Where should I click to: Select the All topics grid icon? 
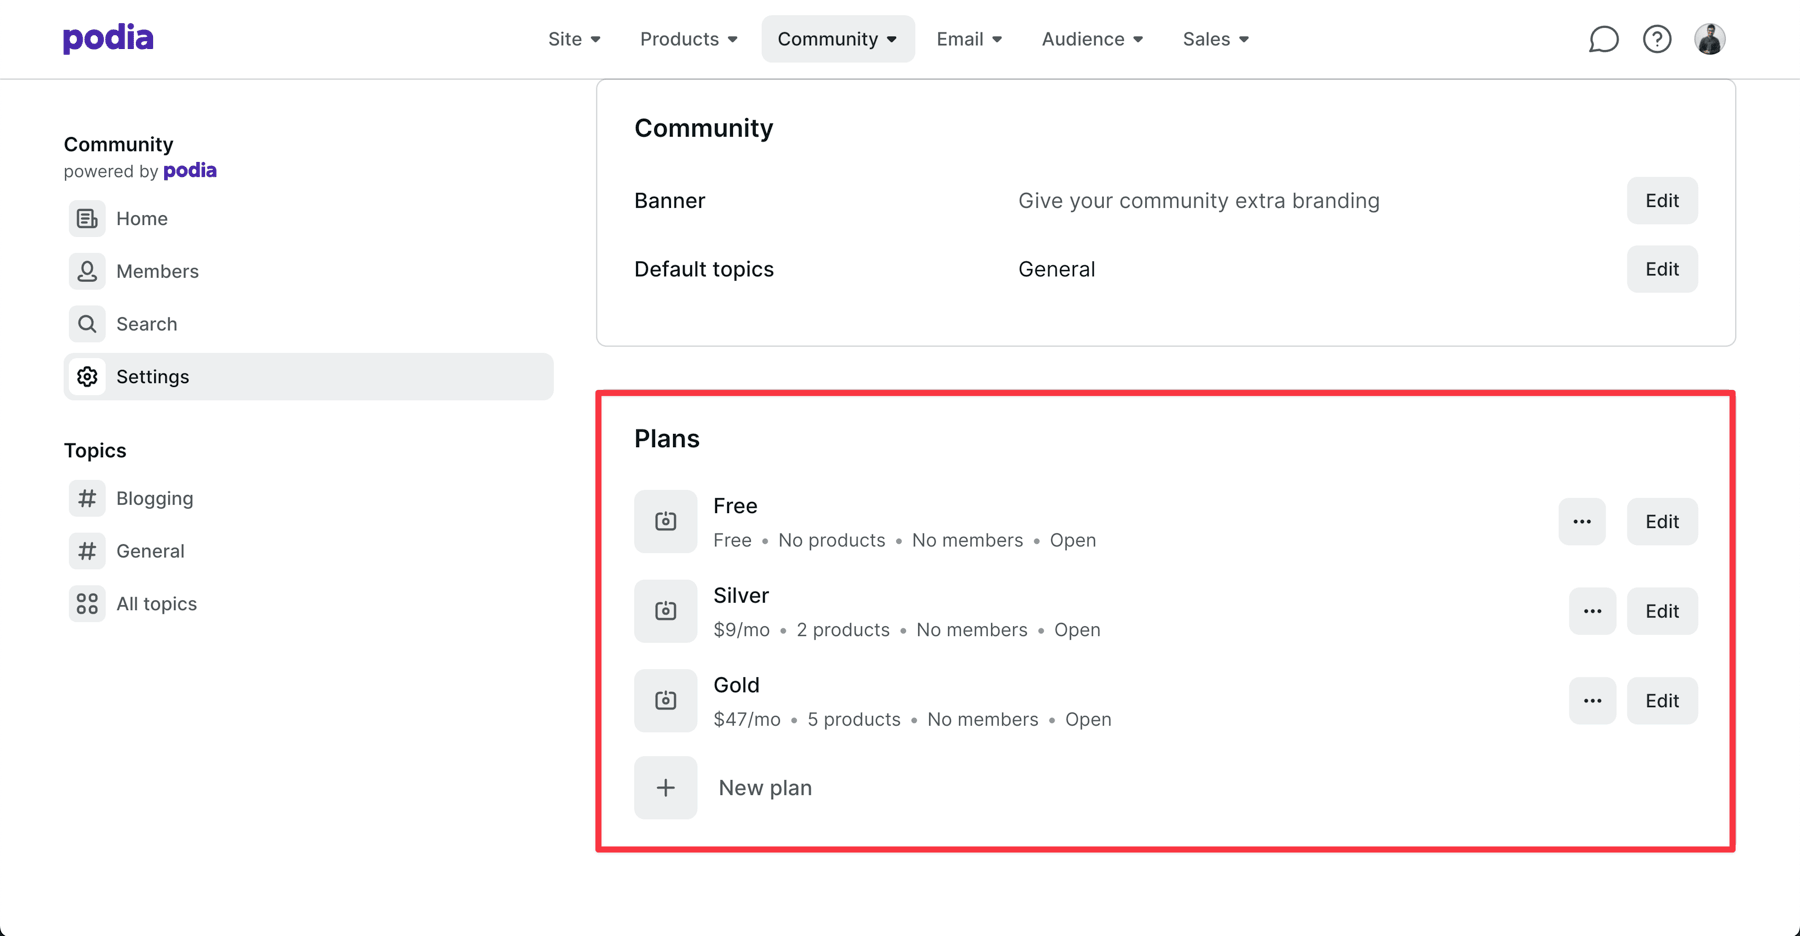87,603
